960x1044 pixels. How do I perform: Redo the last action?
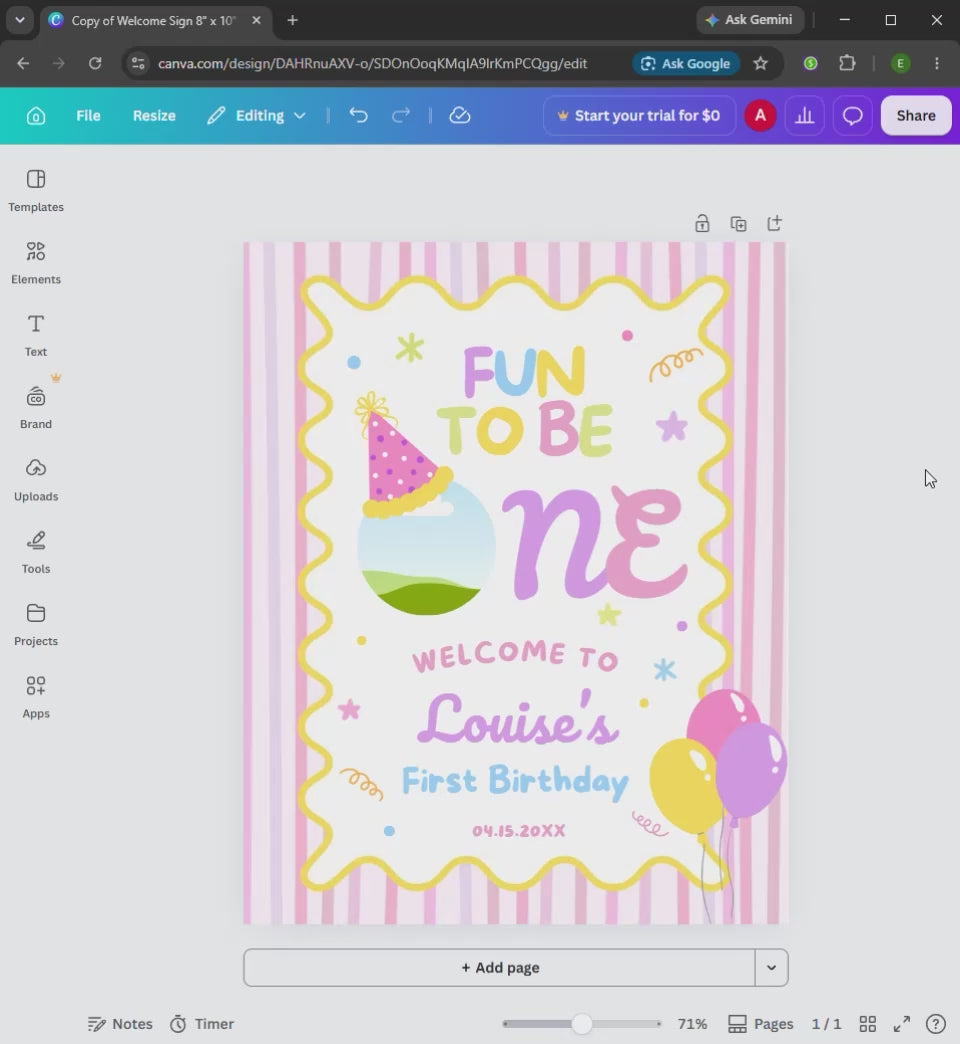(x=401, y=116)
